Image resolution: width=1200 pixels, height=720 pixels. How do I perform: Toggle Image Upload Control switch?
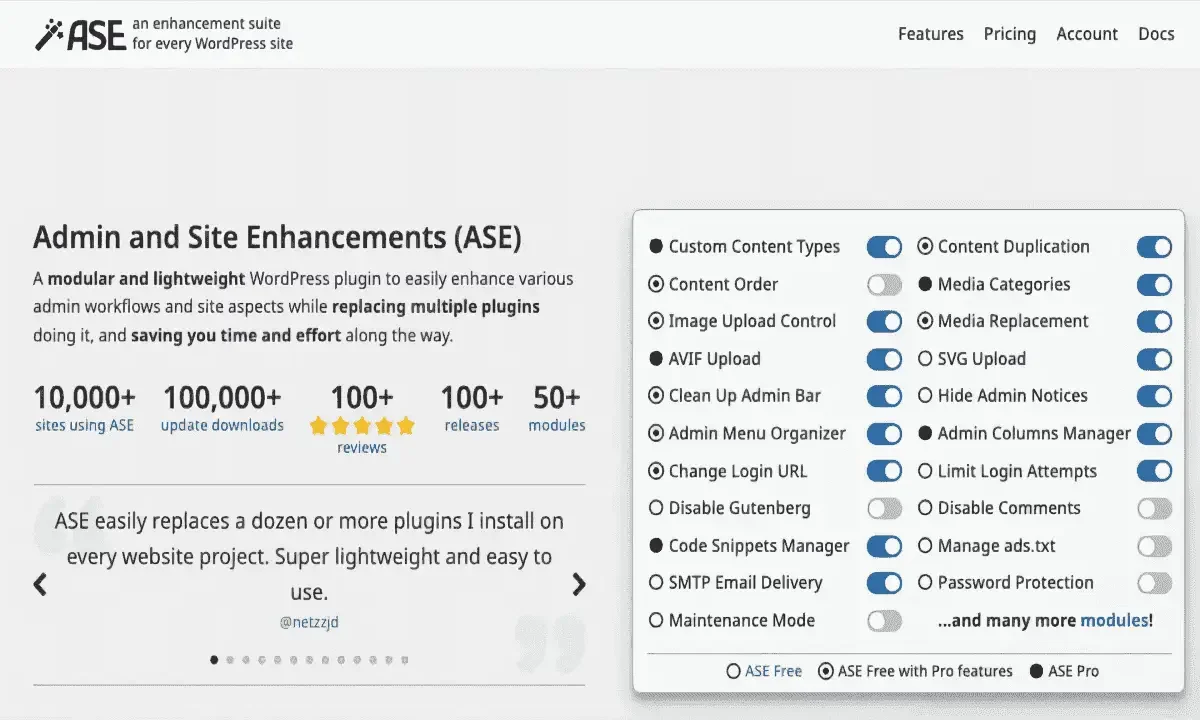coord(884,322)
